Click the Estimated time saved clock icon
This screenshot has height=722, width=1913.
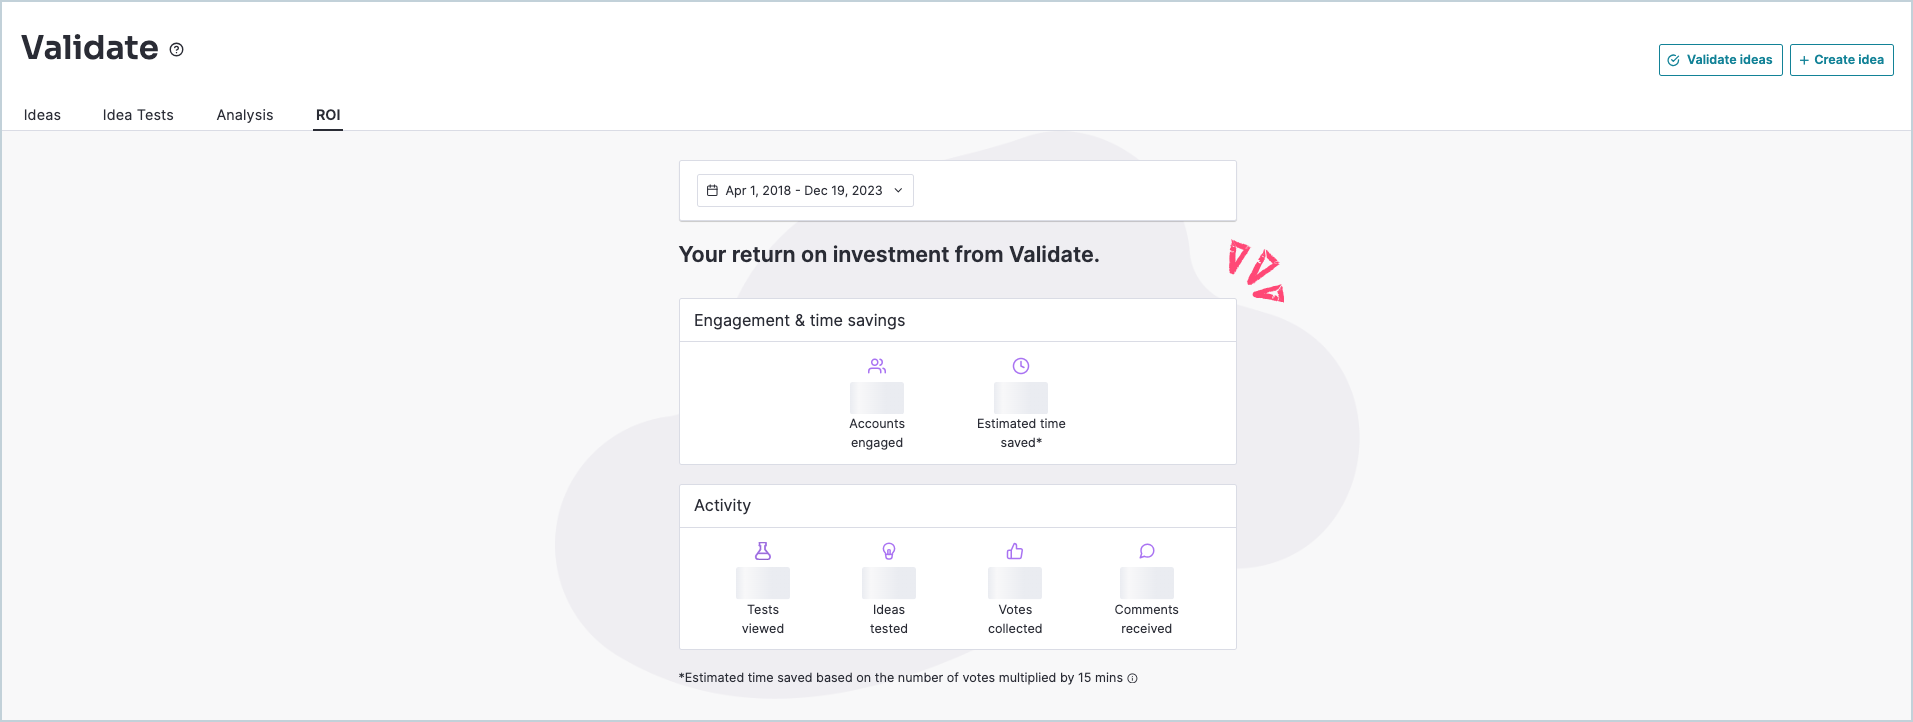[x=1021, y=366]
